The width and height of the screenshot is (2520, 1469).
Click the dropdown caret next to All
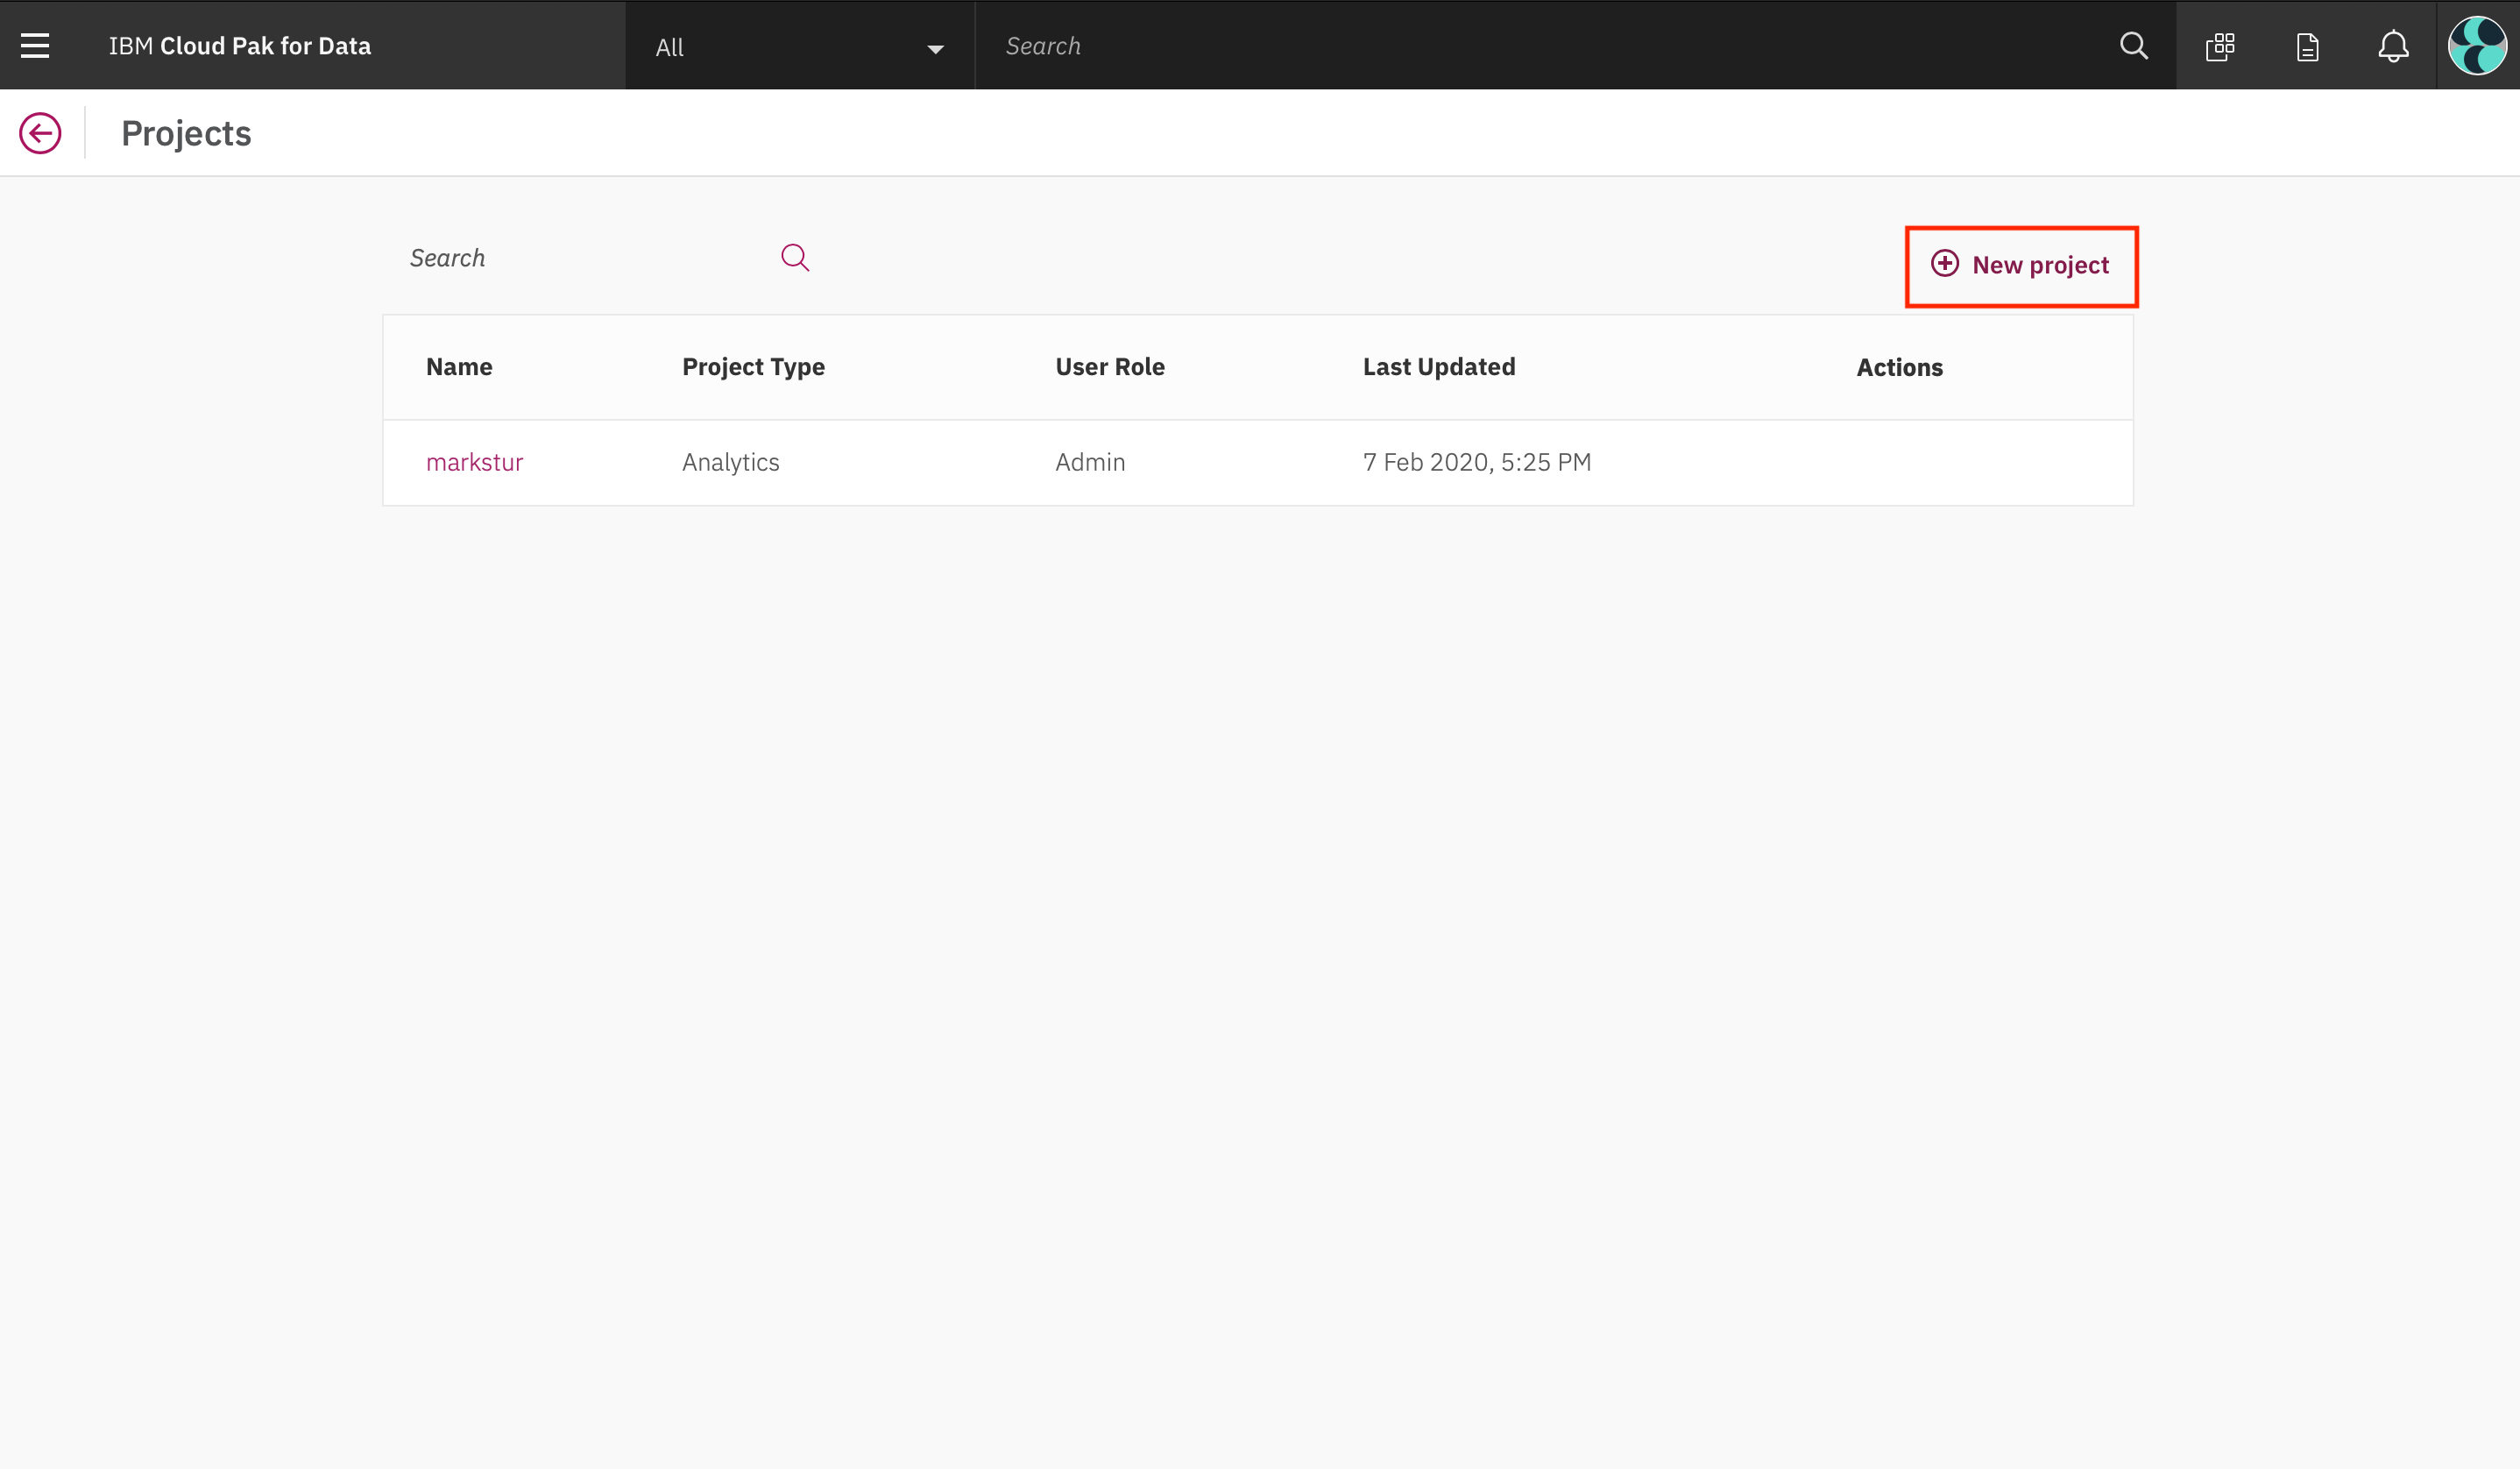[935, 49]
